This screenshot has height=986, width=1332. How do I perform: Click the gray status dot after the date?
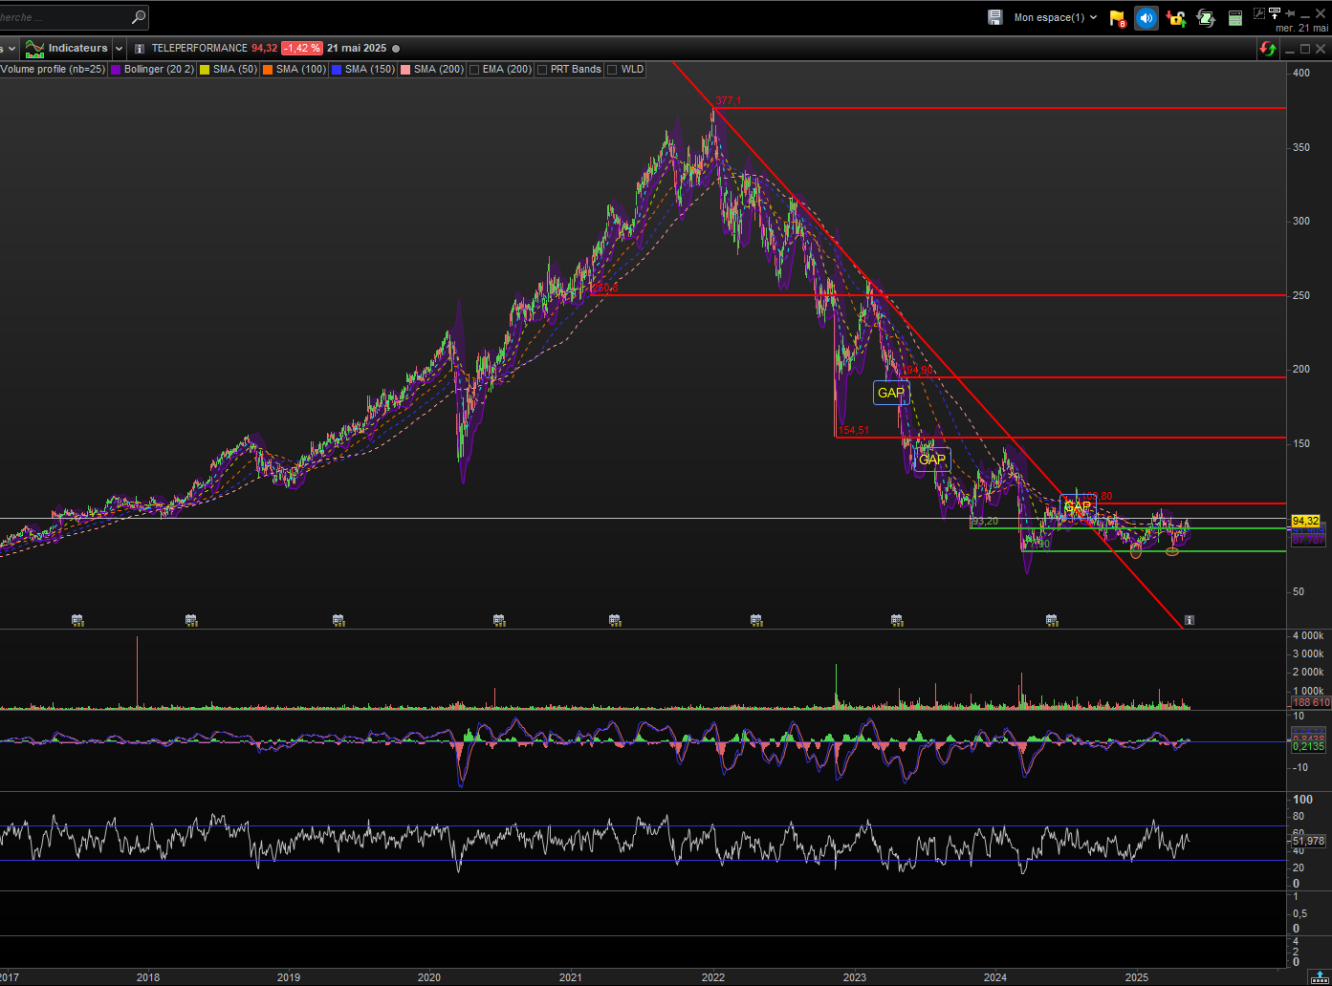click(396, 48)
